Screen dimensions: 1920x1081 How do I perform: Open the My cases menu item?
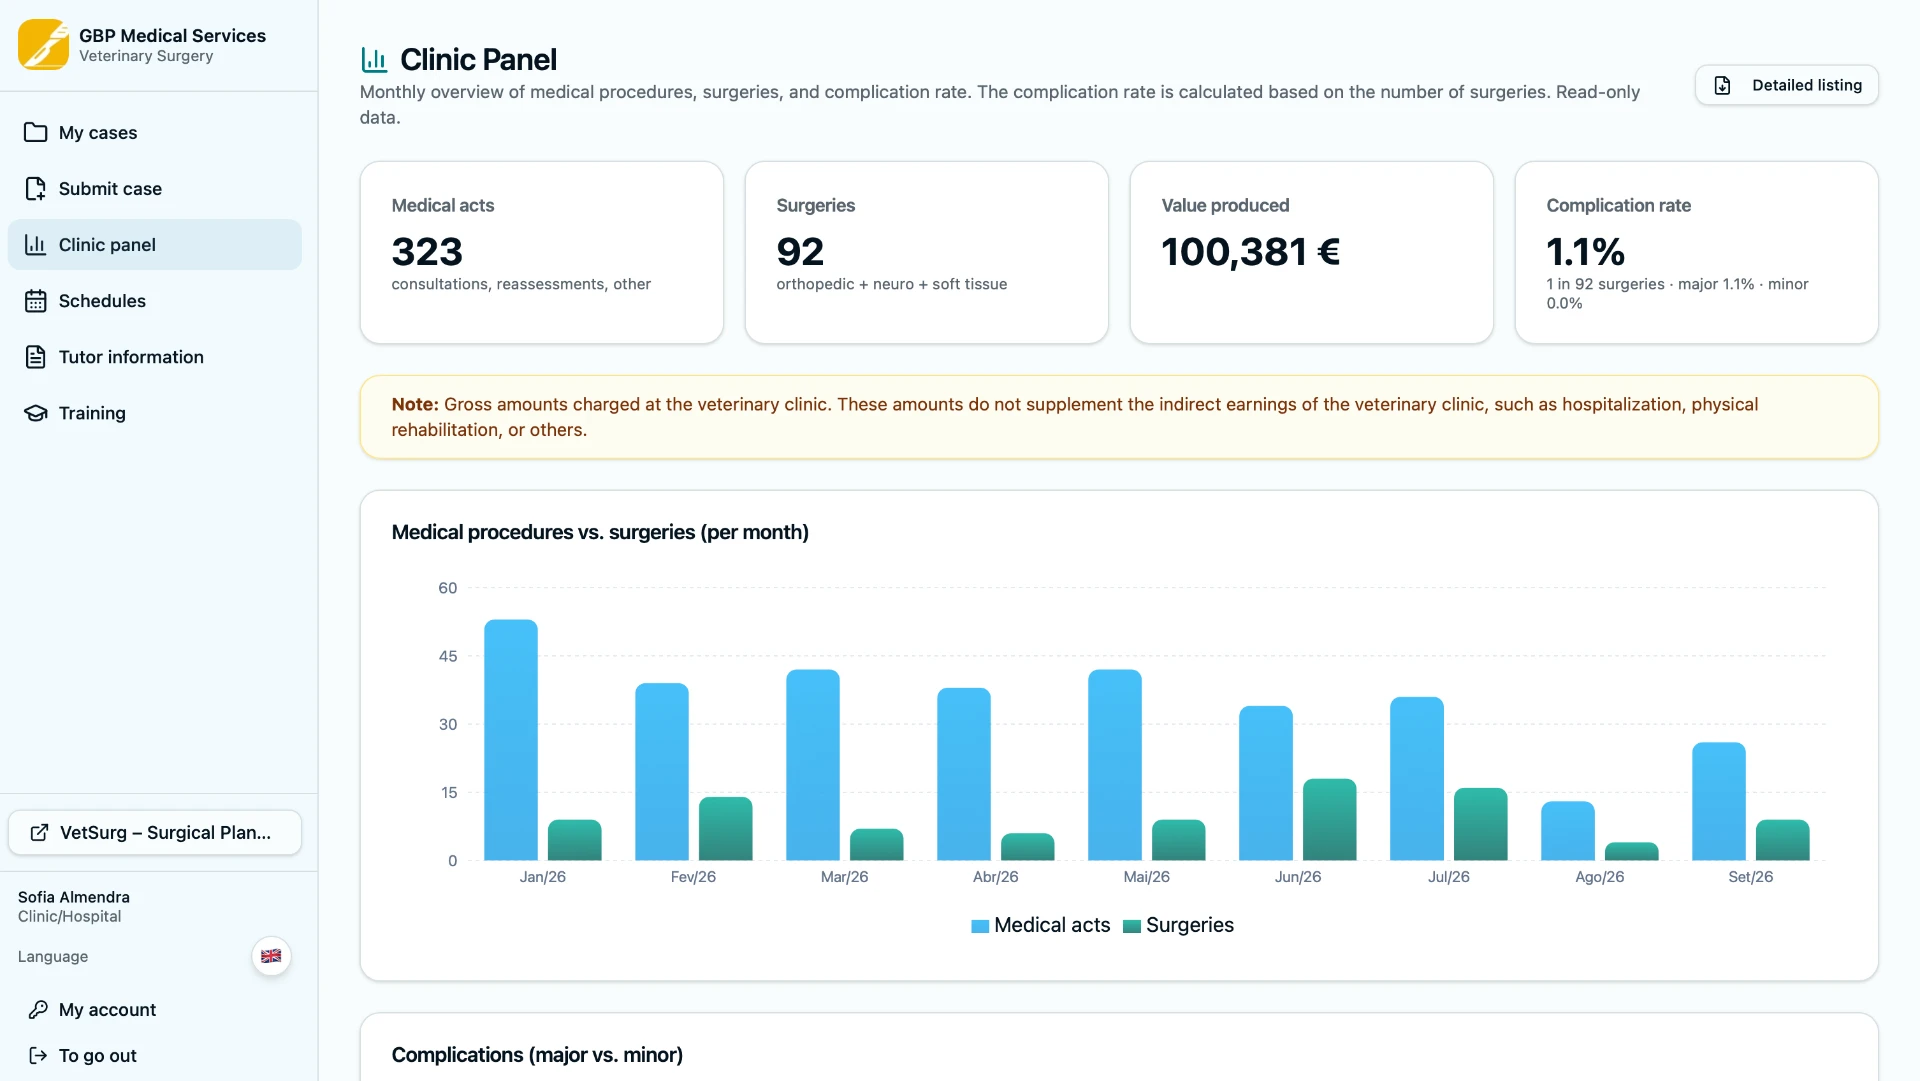point(155,133)
